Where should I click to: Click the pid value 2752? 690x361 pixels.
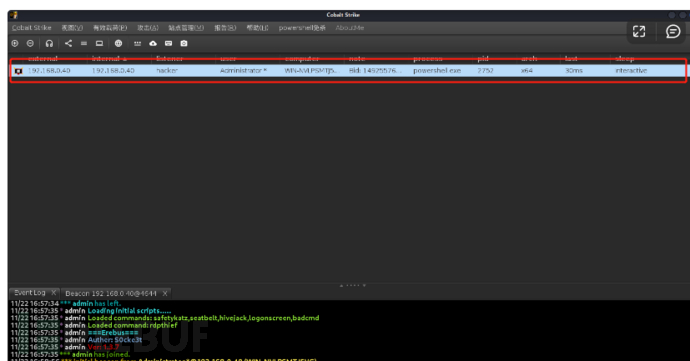pos(485,70)
